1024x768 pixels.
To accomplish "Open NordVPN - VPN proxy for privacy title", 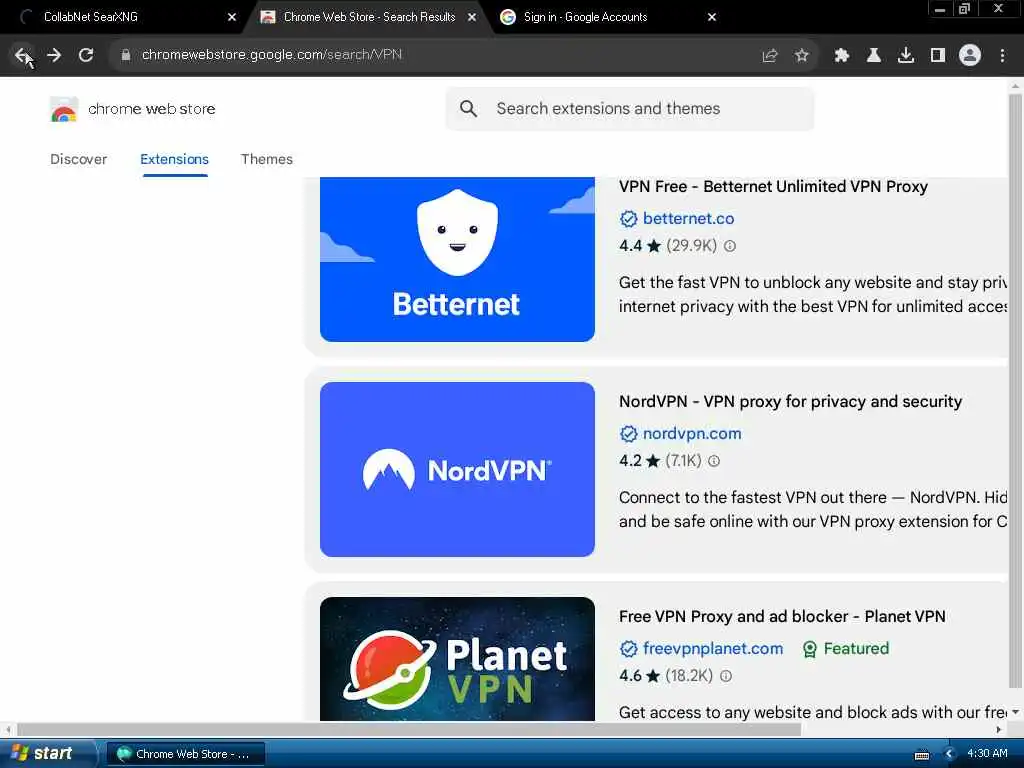I will coord(790,402).
